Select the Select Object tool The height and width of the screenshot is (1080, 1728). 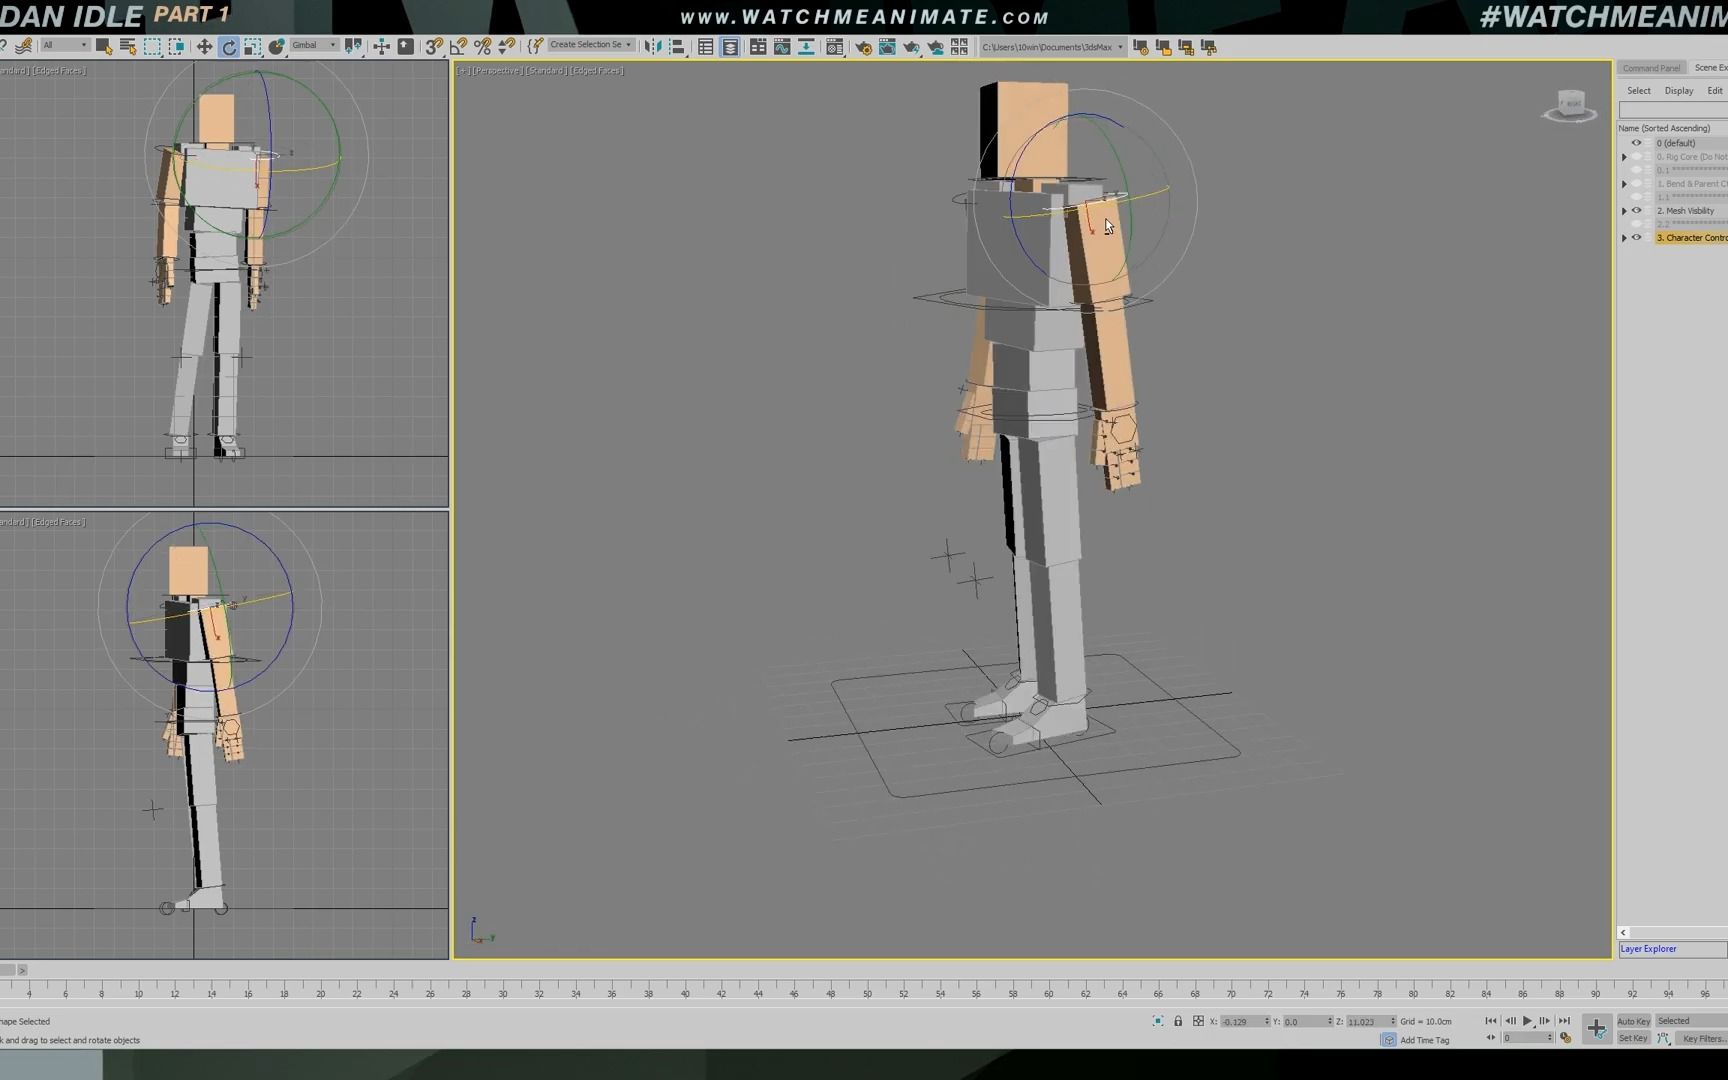tap(103, 46)
